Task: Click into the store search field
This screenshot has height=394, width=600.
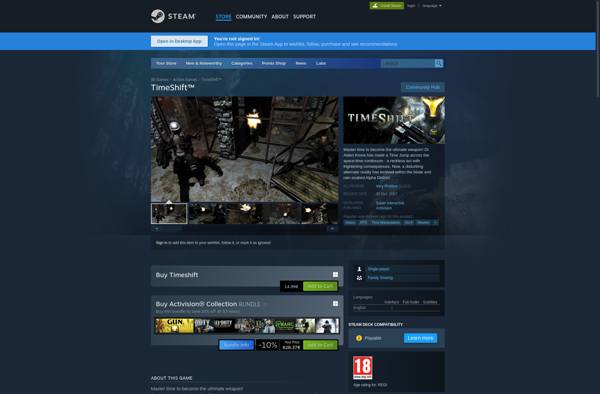Action: pyautogui.click(x=407, y=63)
